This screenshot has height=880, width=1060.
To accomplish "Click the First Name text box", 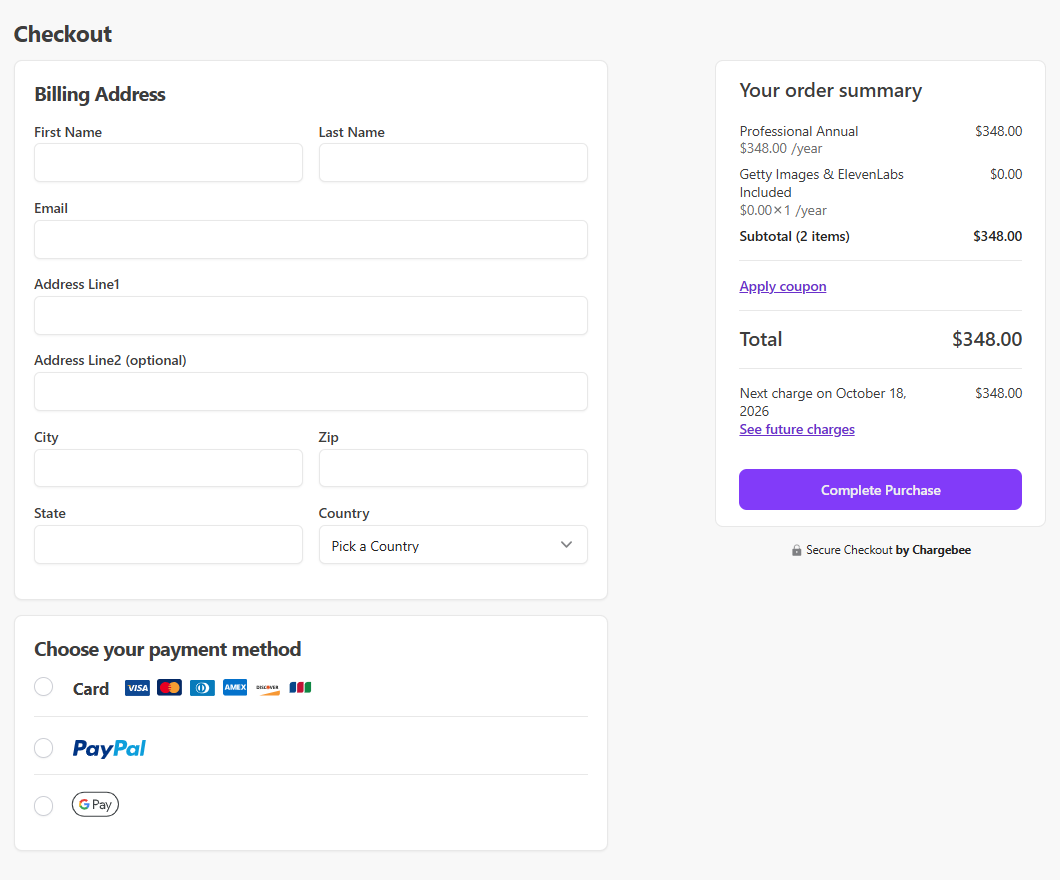I will point(168,162).
